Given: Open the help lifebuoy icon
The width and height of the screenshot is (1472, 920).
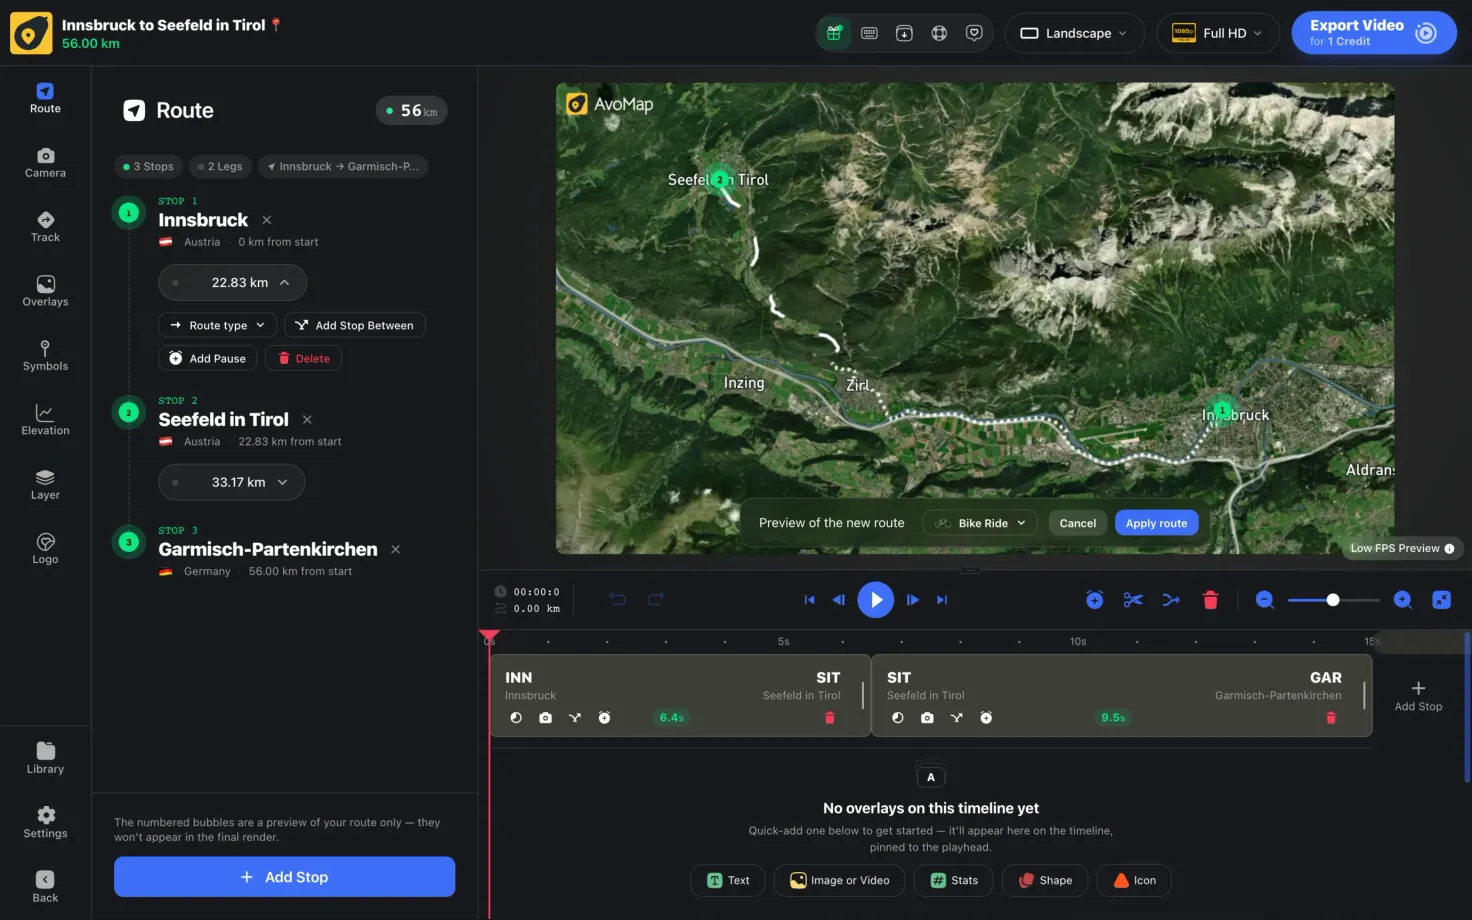Looking at the screenshot, I should point(939,33).
